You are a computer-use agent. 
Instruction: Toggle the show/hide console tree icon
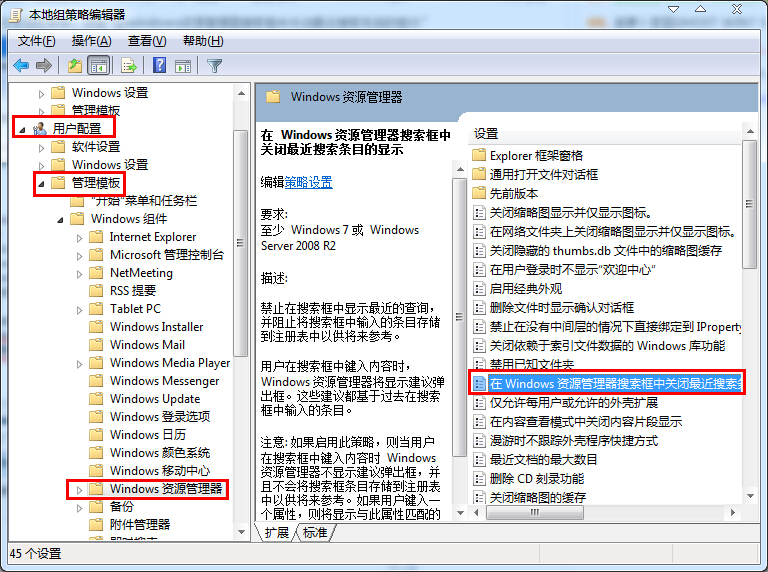pos(99,66)
